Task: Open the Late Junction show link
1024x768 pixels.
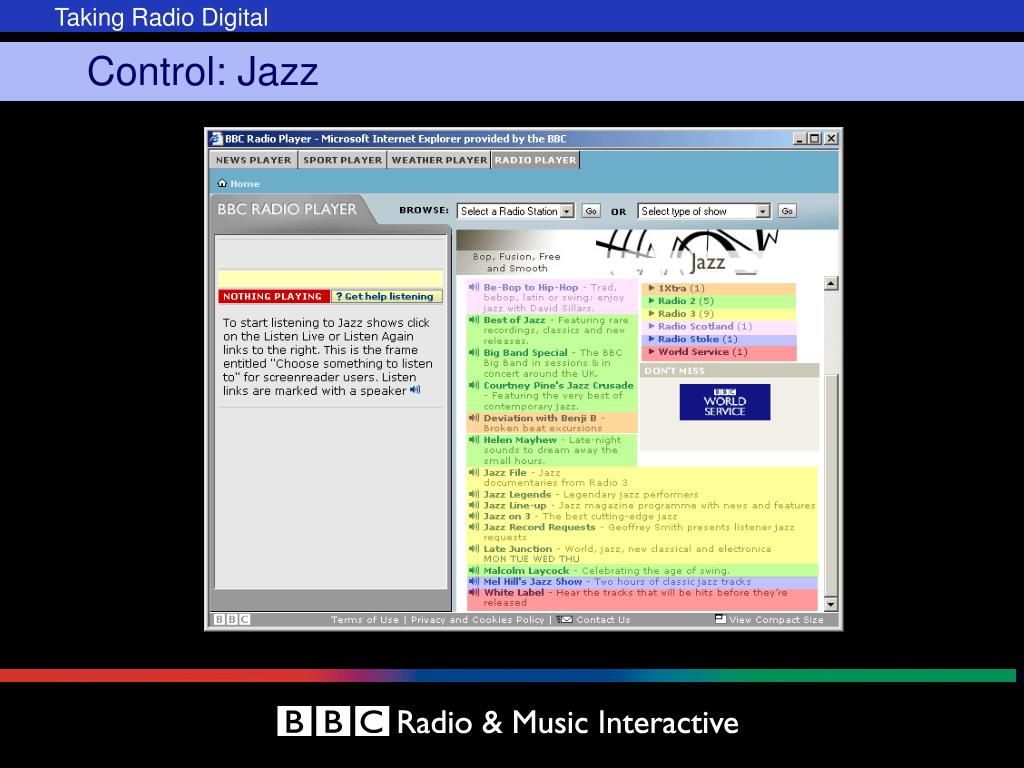Action: [x=517, y=549]
